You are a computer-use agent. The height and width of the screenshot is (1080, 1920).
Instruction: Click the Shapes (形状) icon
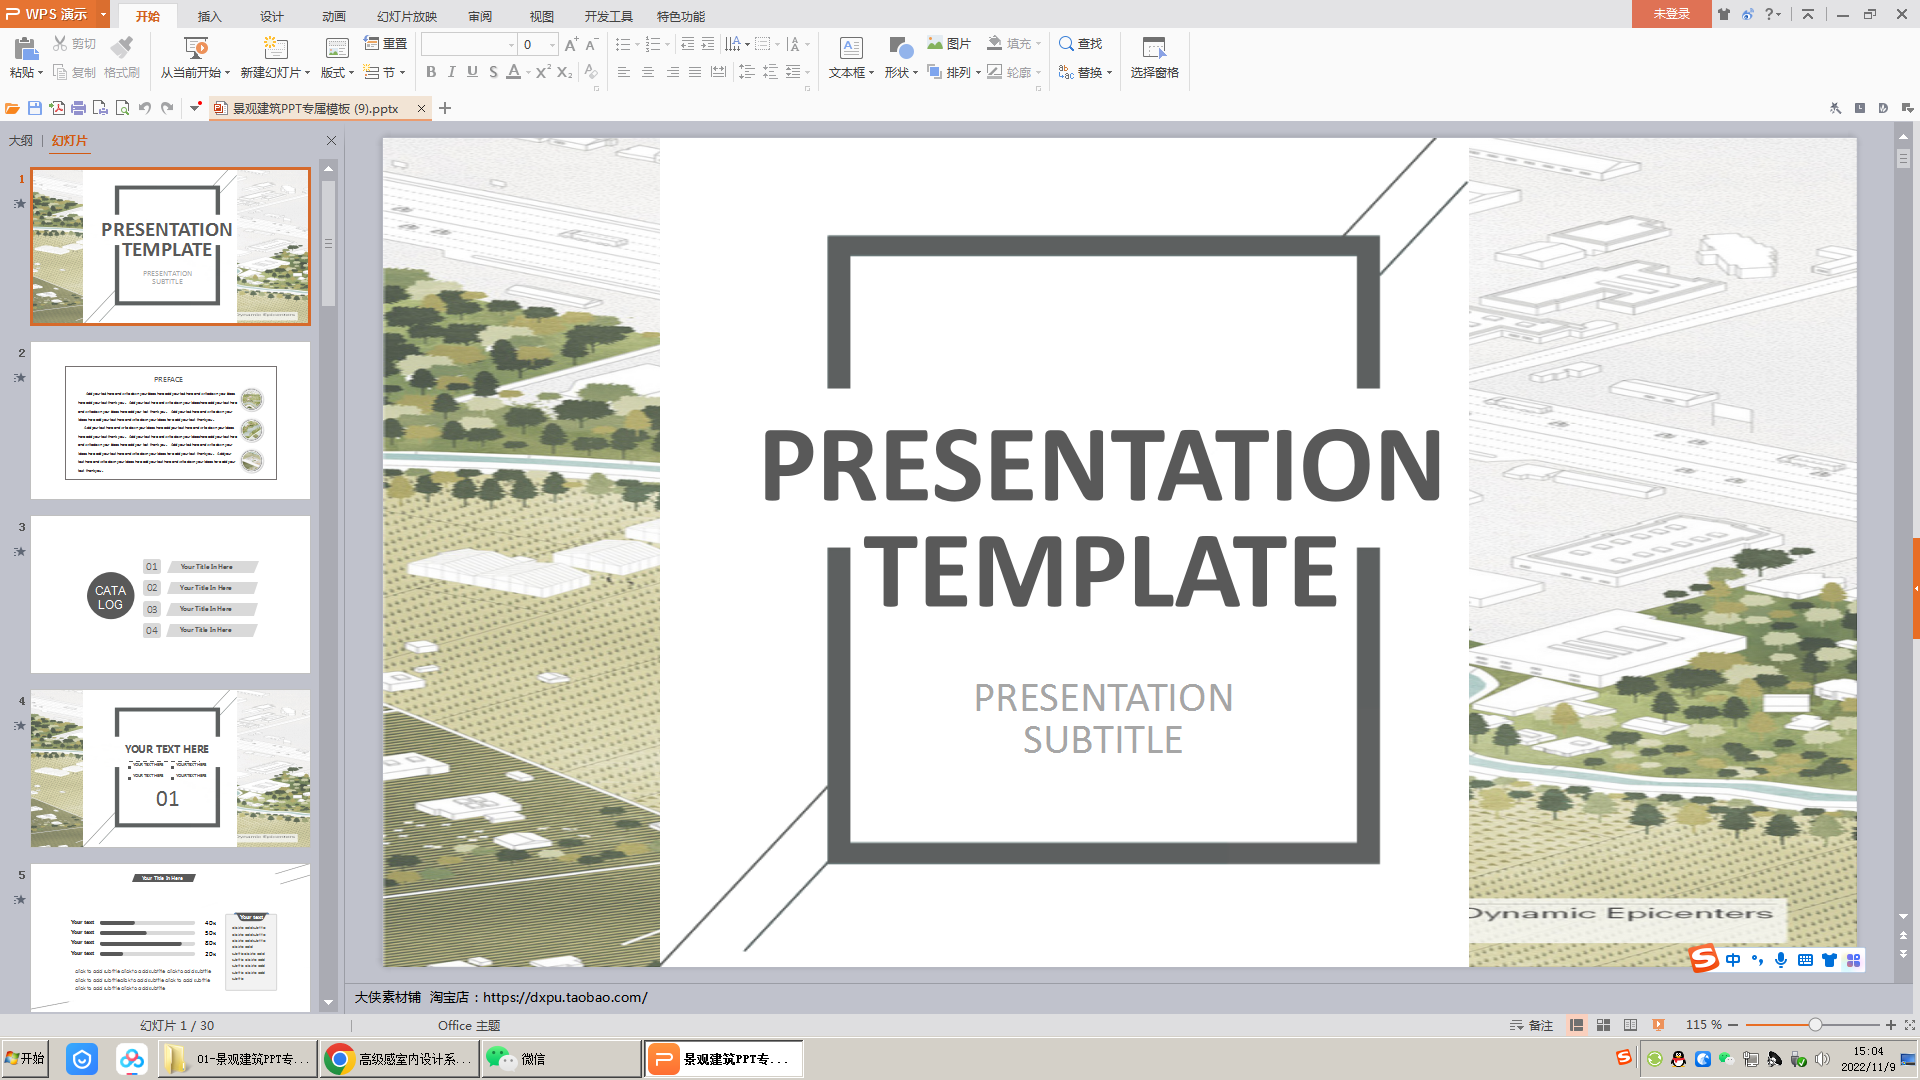900,48
